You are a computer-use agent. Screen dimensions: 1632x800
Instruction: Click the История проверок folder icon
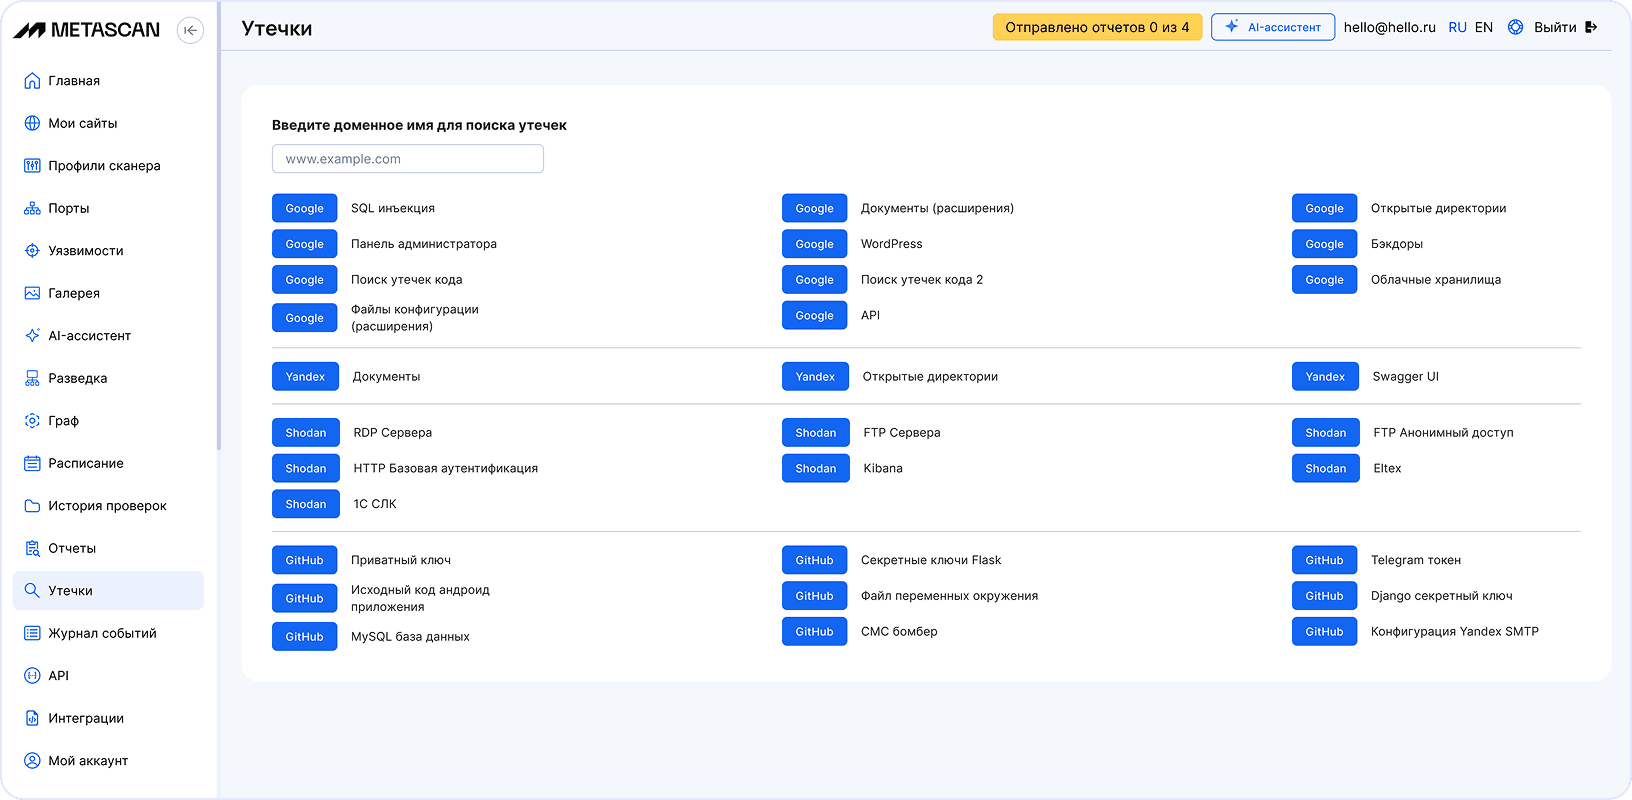32,506
